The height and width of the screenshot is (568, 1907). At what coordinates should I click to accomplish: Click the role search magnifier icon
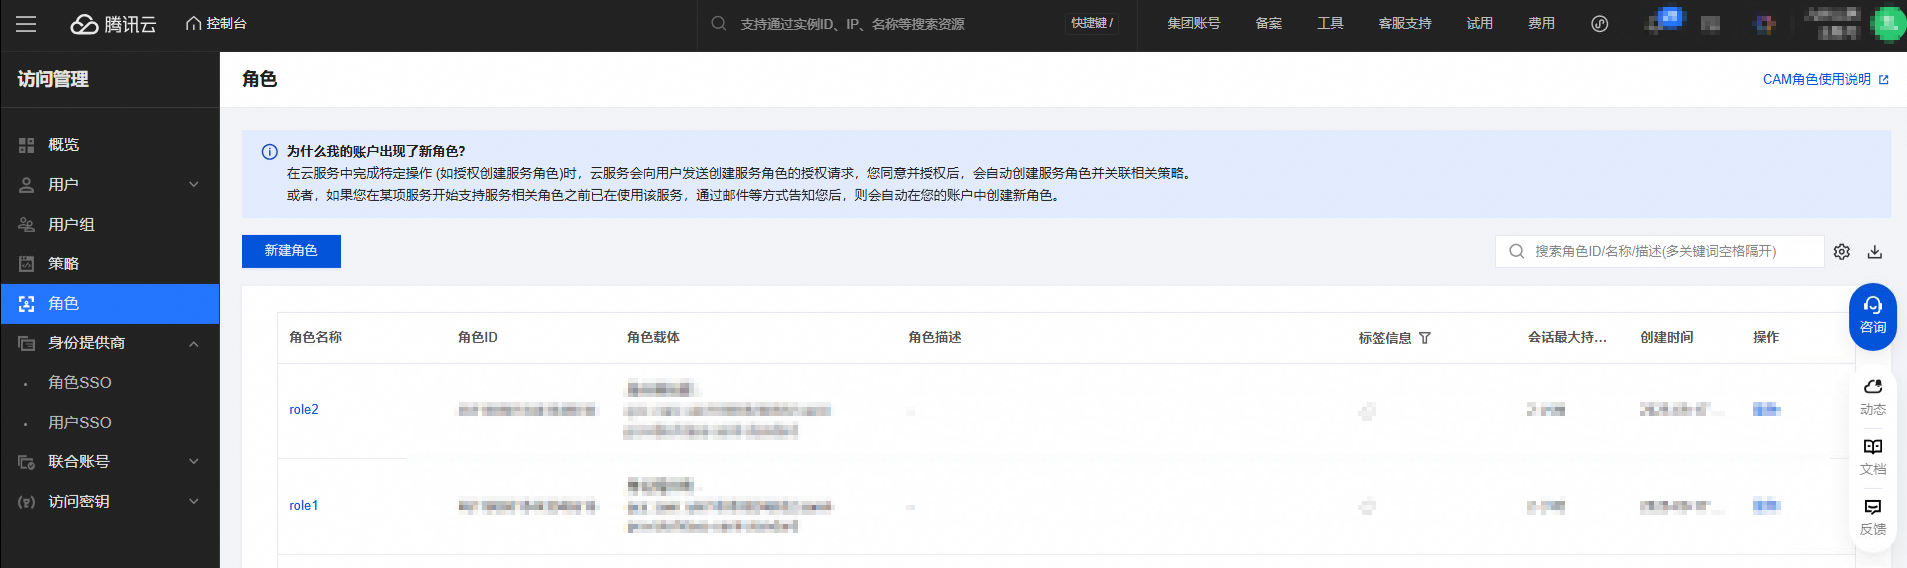pyautogui.click(x=1516, y=251)
